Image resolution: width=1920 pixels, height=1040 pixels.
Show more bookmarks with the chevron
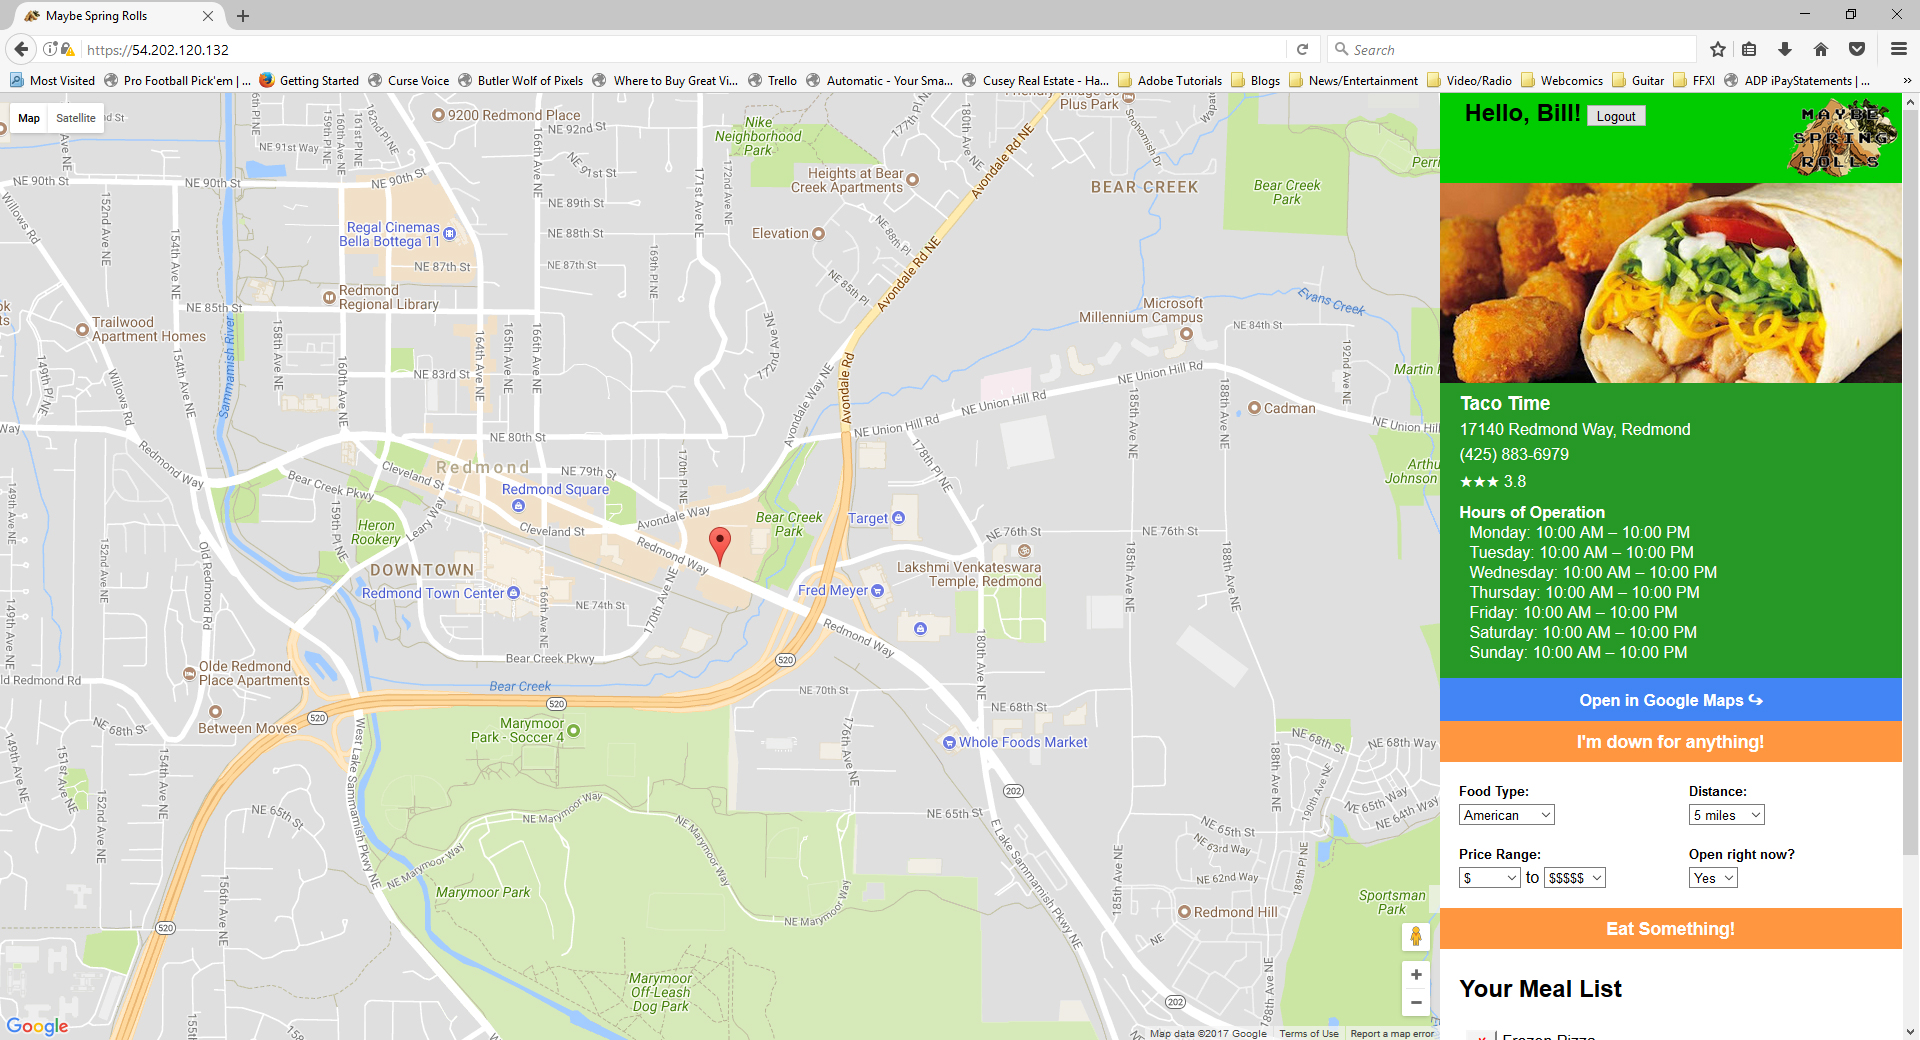coord(1906,81)
